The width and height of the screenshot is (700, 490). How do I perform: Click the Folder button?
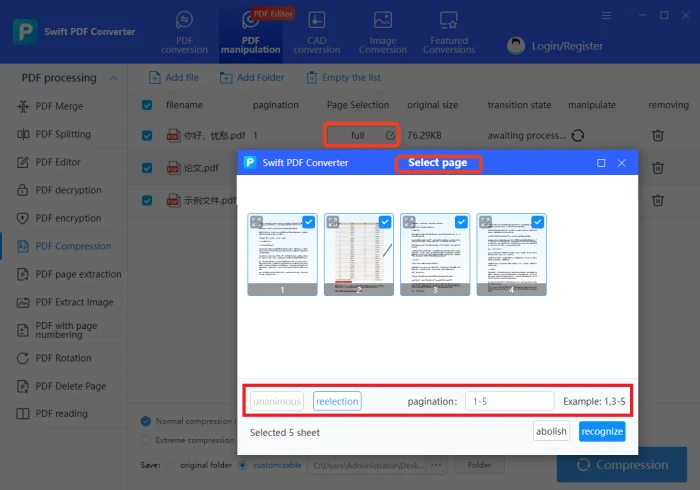[x=479, y=465]
